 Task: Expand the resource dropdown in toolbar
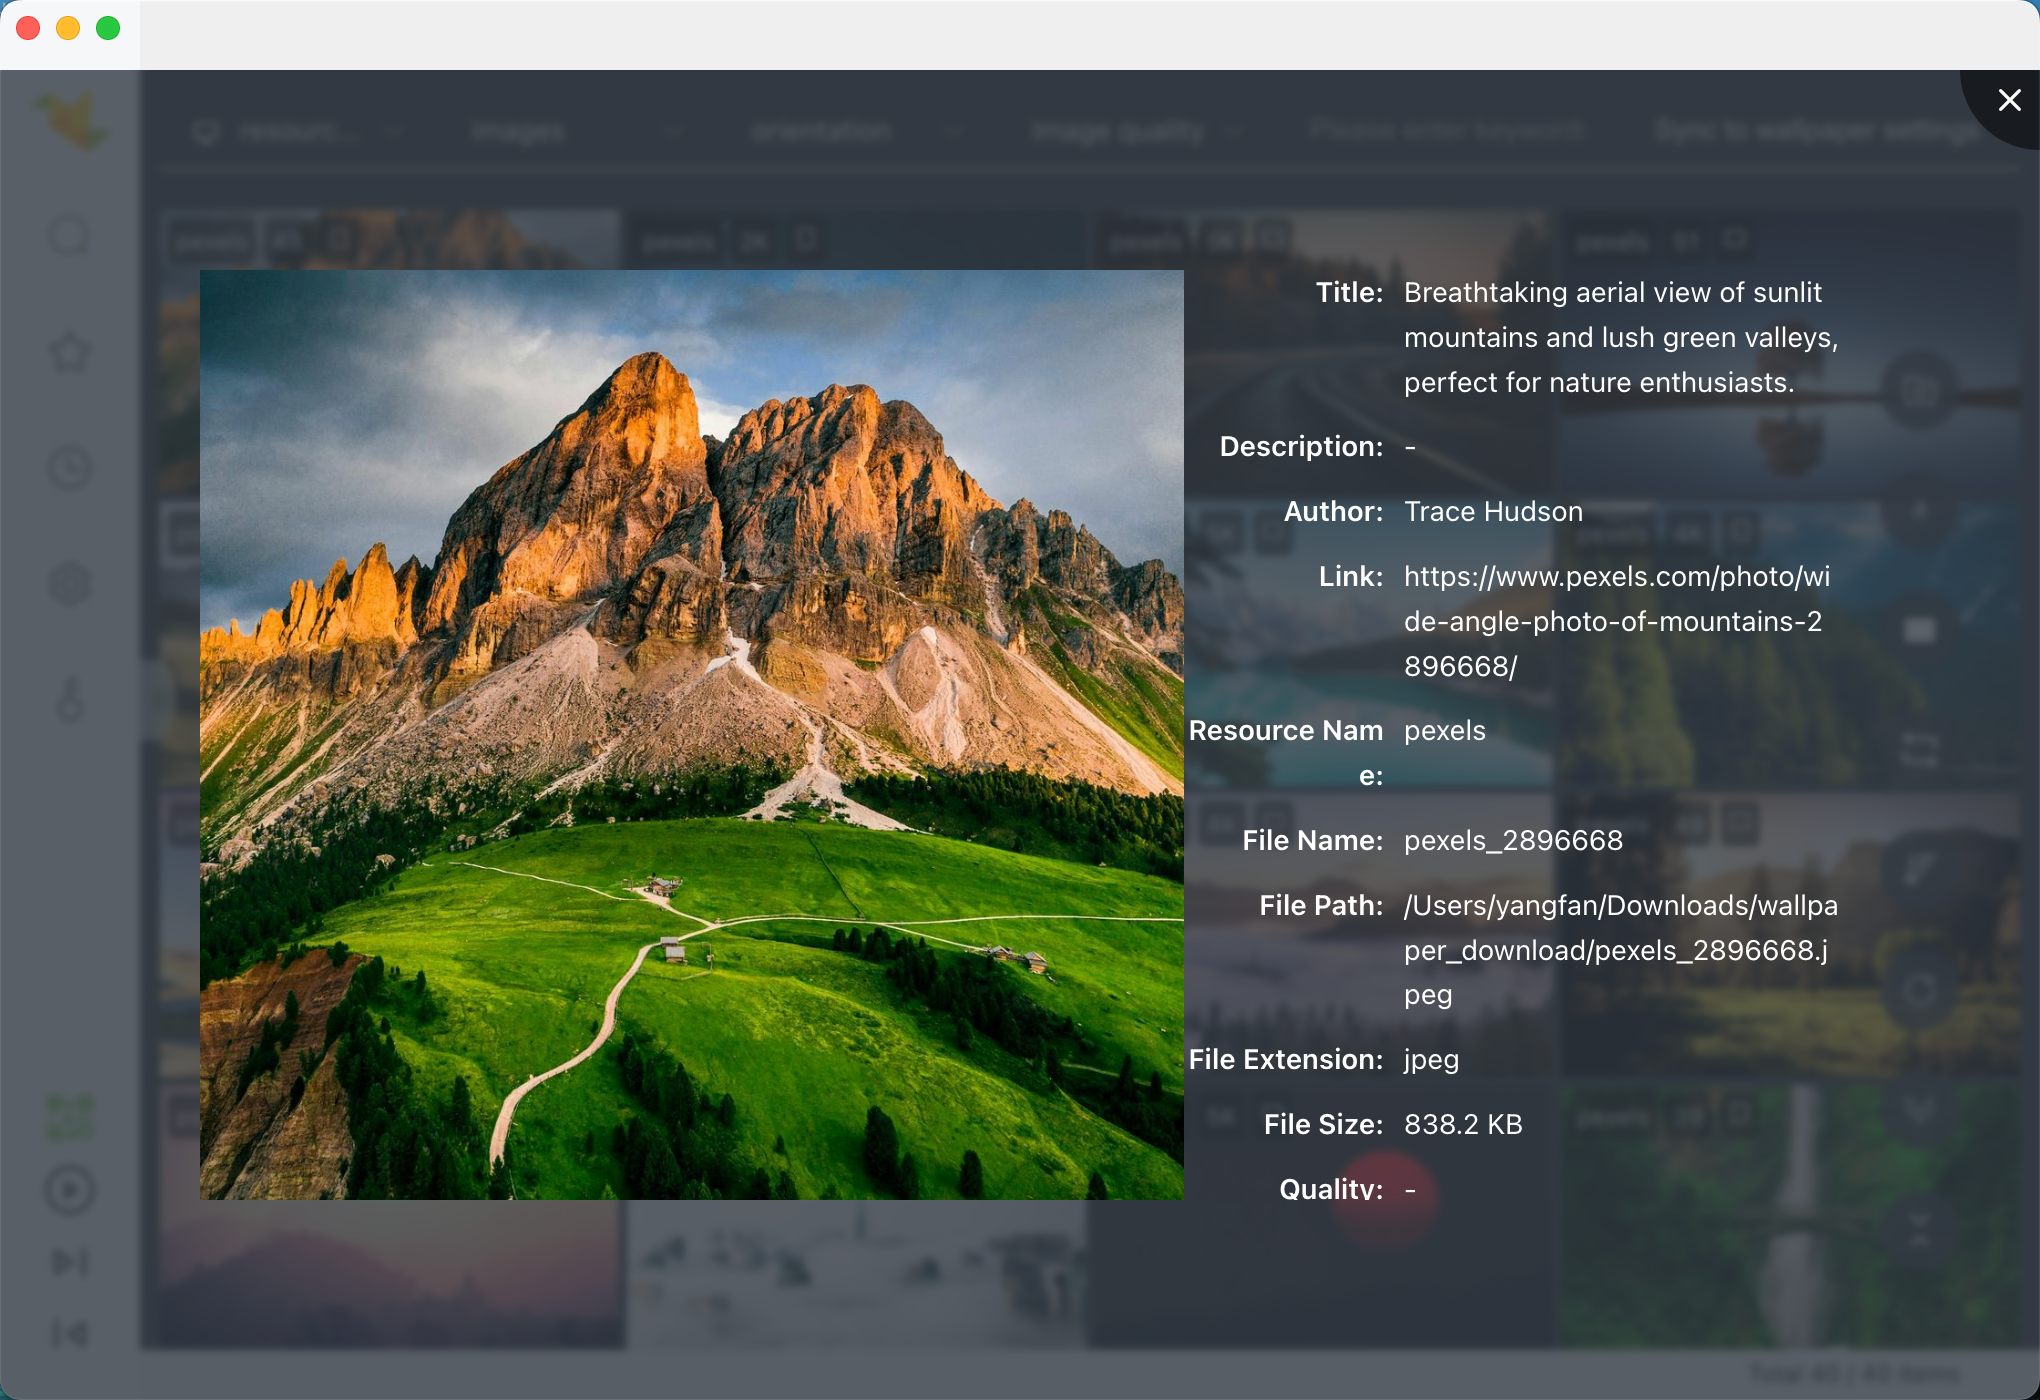(x=300, y=131)
